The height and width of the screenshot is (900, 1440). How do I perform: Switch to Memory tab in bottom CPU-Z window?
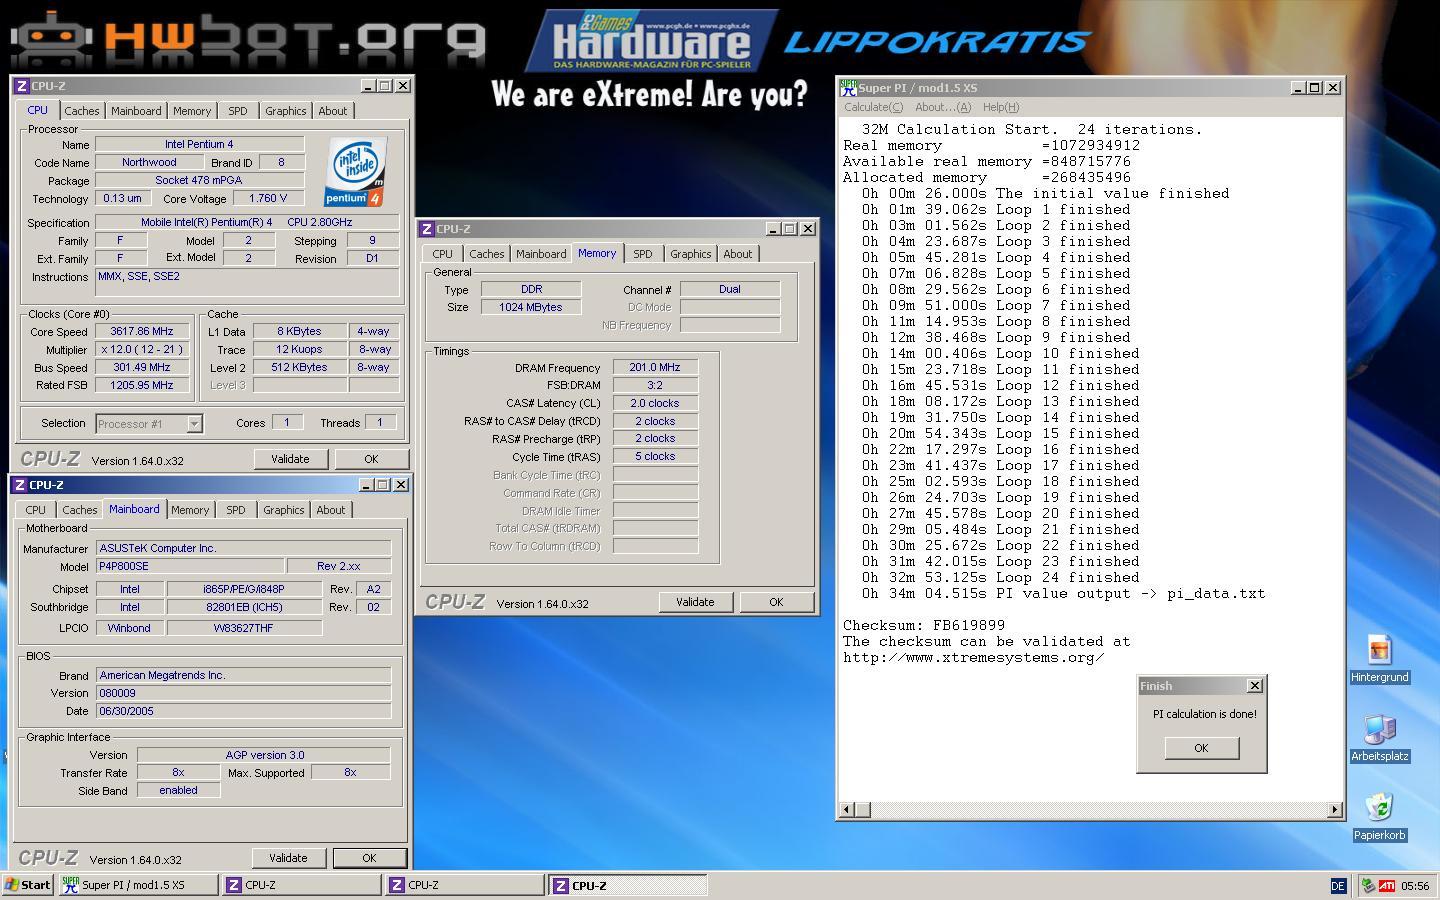(190, 510)
